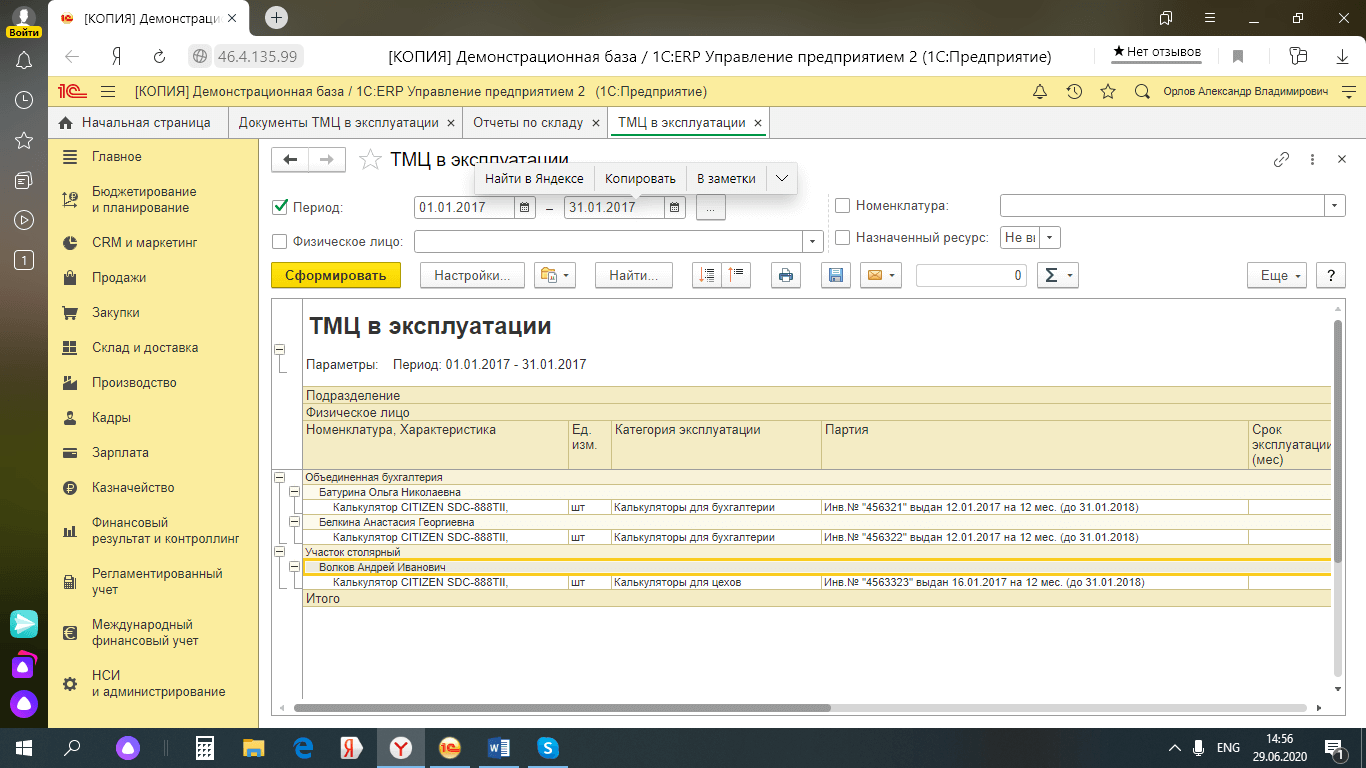Open Производство section in sidebar
The image size is (1366, 768).
tap(134, 383)
